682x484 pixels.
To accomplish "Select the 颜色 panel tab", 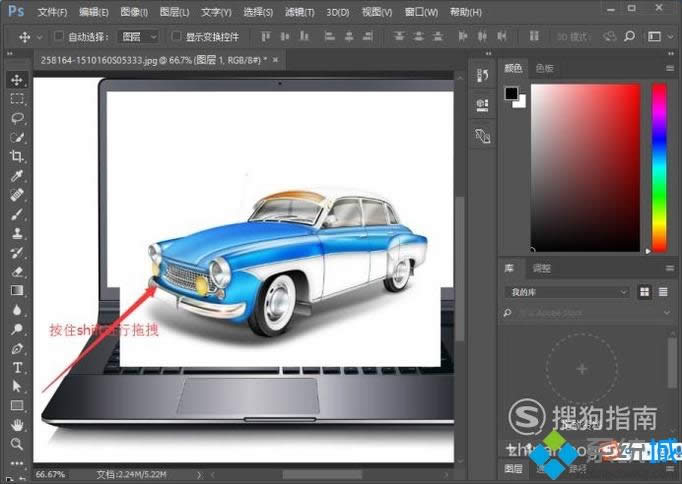I will click(x=513, y=68).
